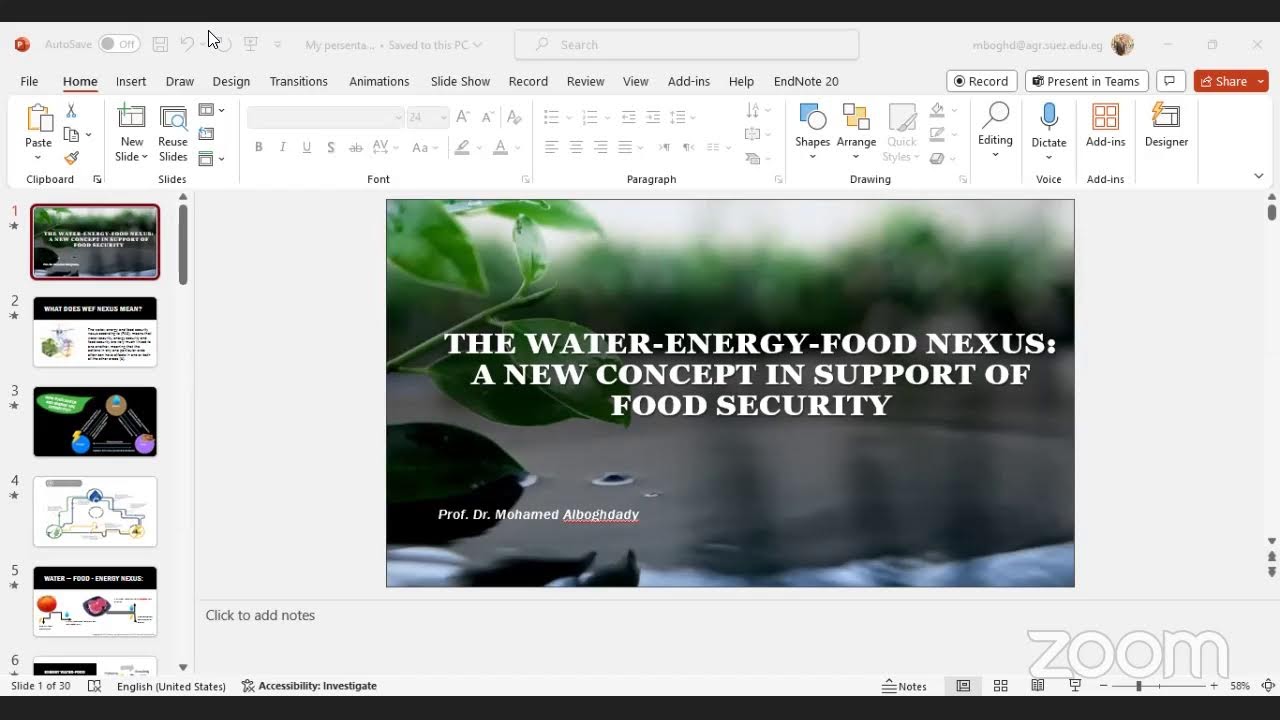
Task: Click the Undo arrow
Action: 187,44
